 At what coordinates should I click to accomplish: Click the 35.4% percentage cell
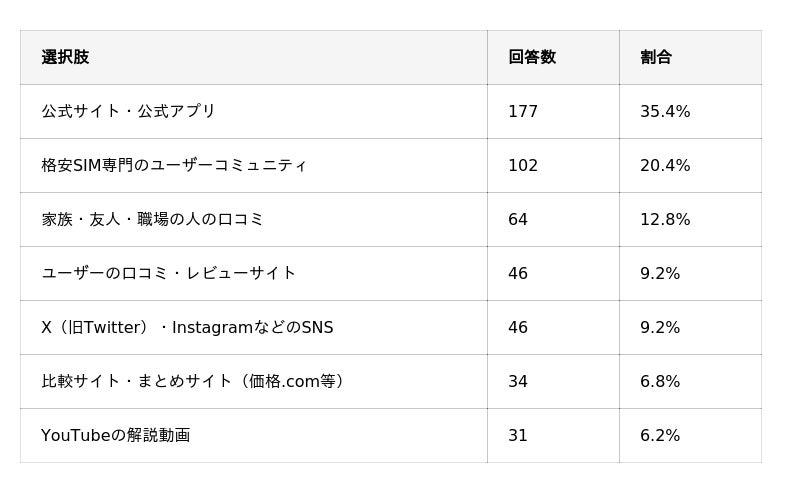[665, 112]
